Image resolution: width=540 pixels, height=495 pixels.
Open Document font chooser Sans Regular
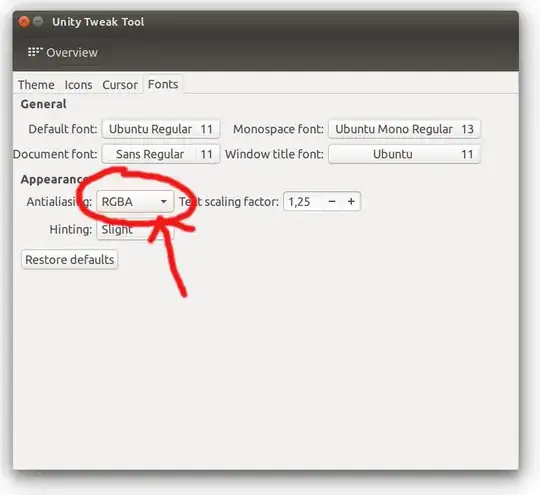[x=161, y=154]
